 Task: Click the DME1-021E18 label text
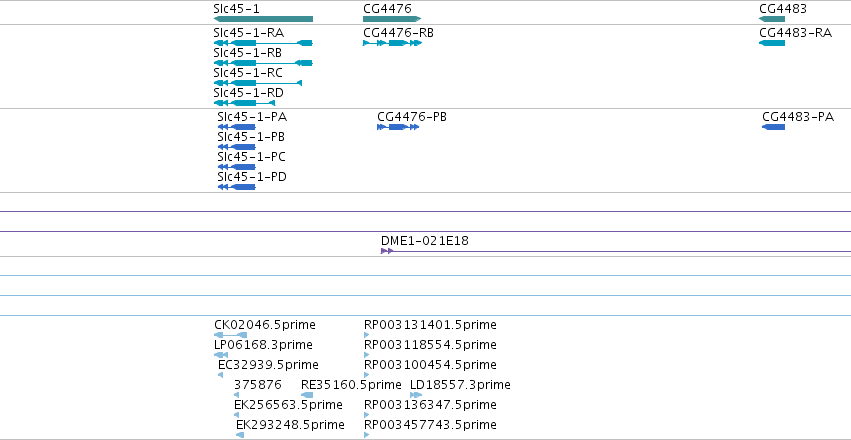(424, 241)
